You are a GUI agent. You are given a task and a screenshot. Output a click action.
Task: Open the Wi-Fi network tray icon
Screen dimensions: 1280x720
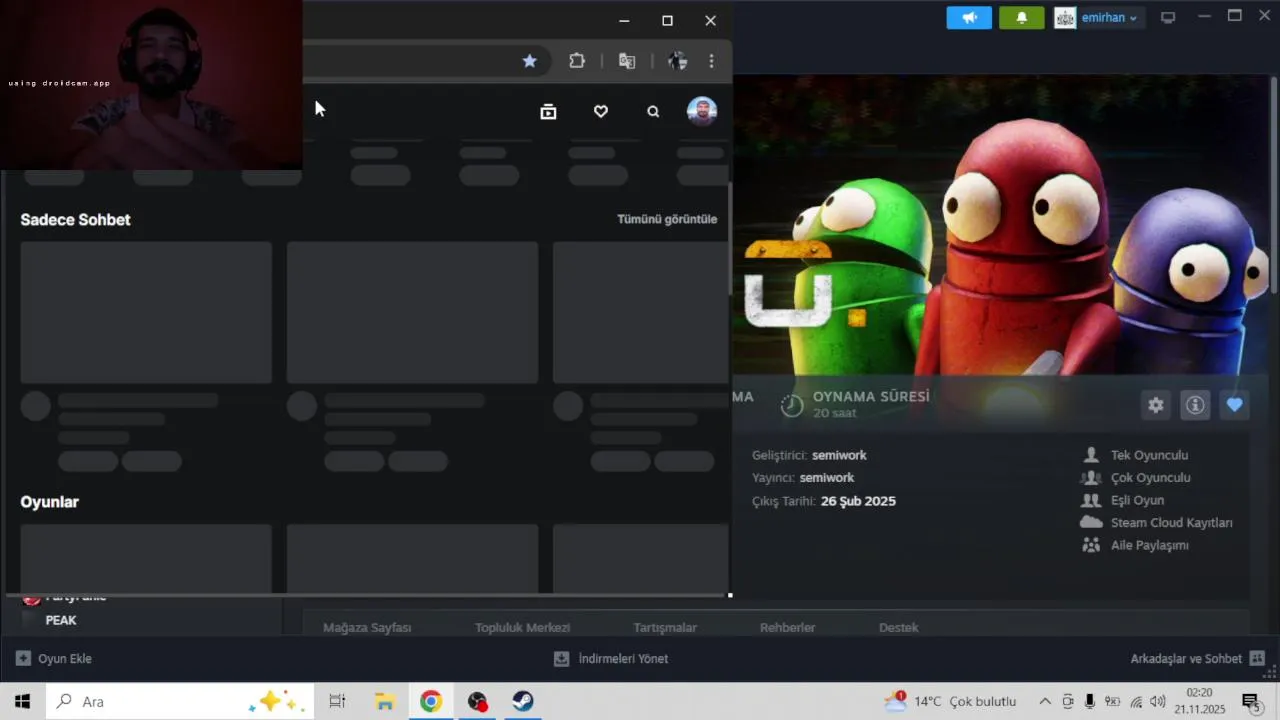tap(1135, 701)
